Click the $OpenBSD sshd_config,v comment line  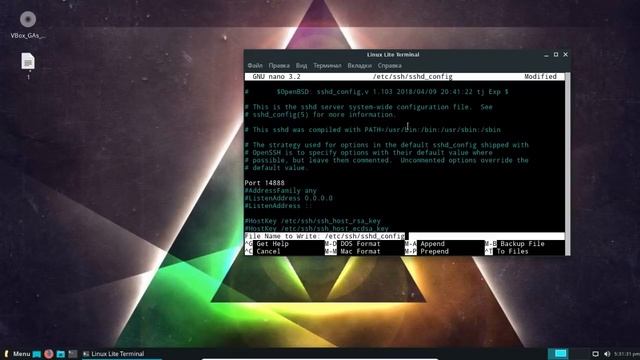point(377,92)
